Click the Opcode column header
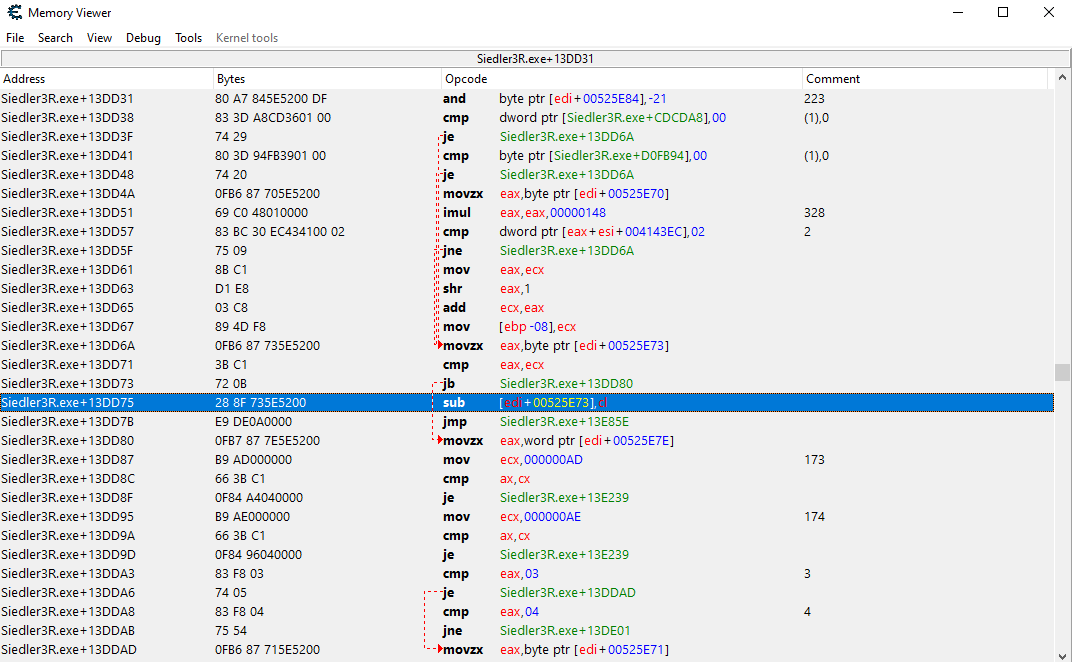This screenshot has height=662, width=1072. tap(622, 79)
